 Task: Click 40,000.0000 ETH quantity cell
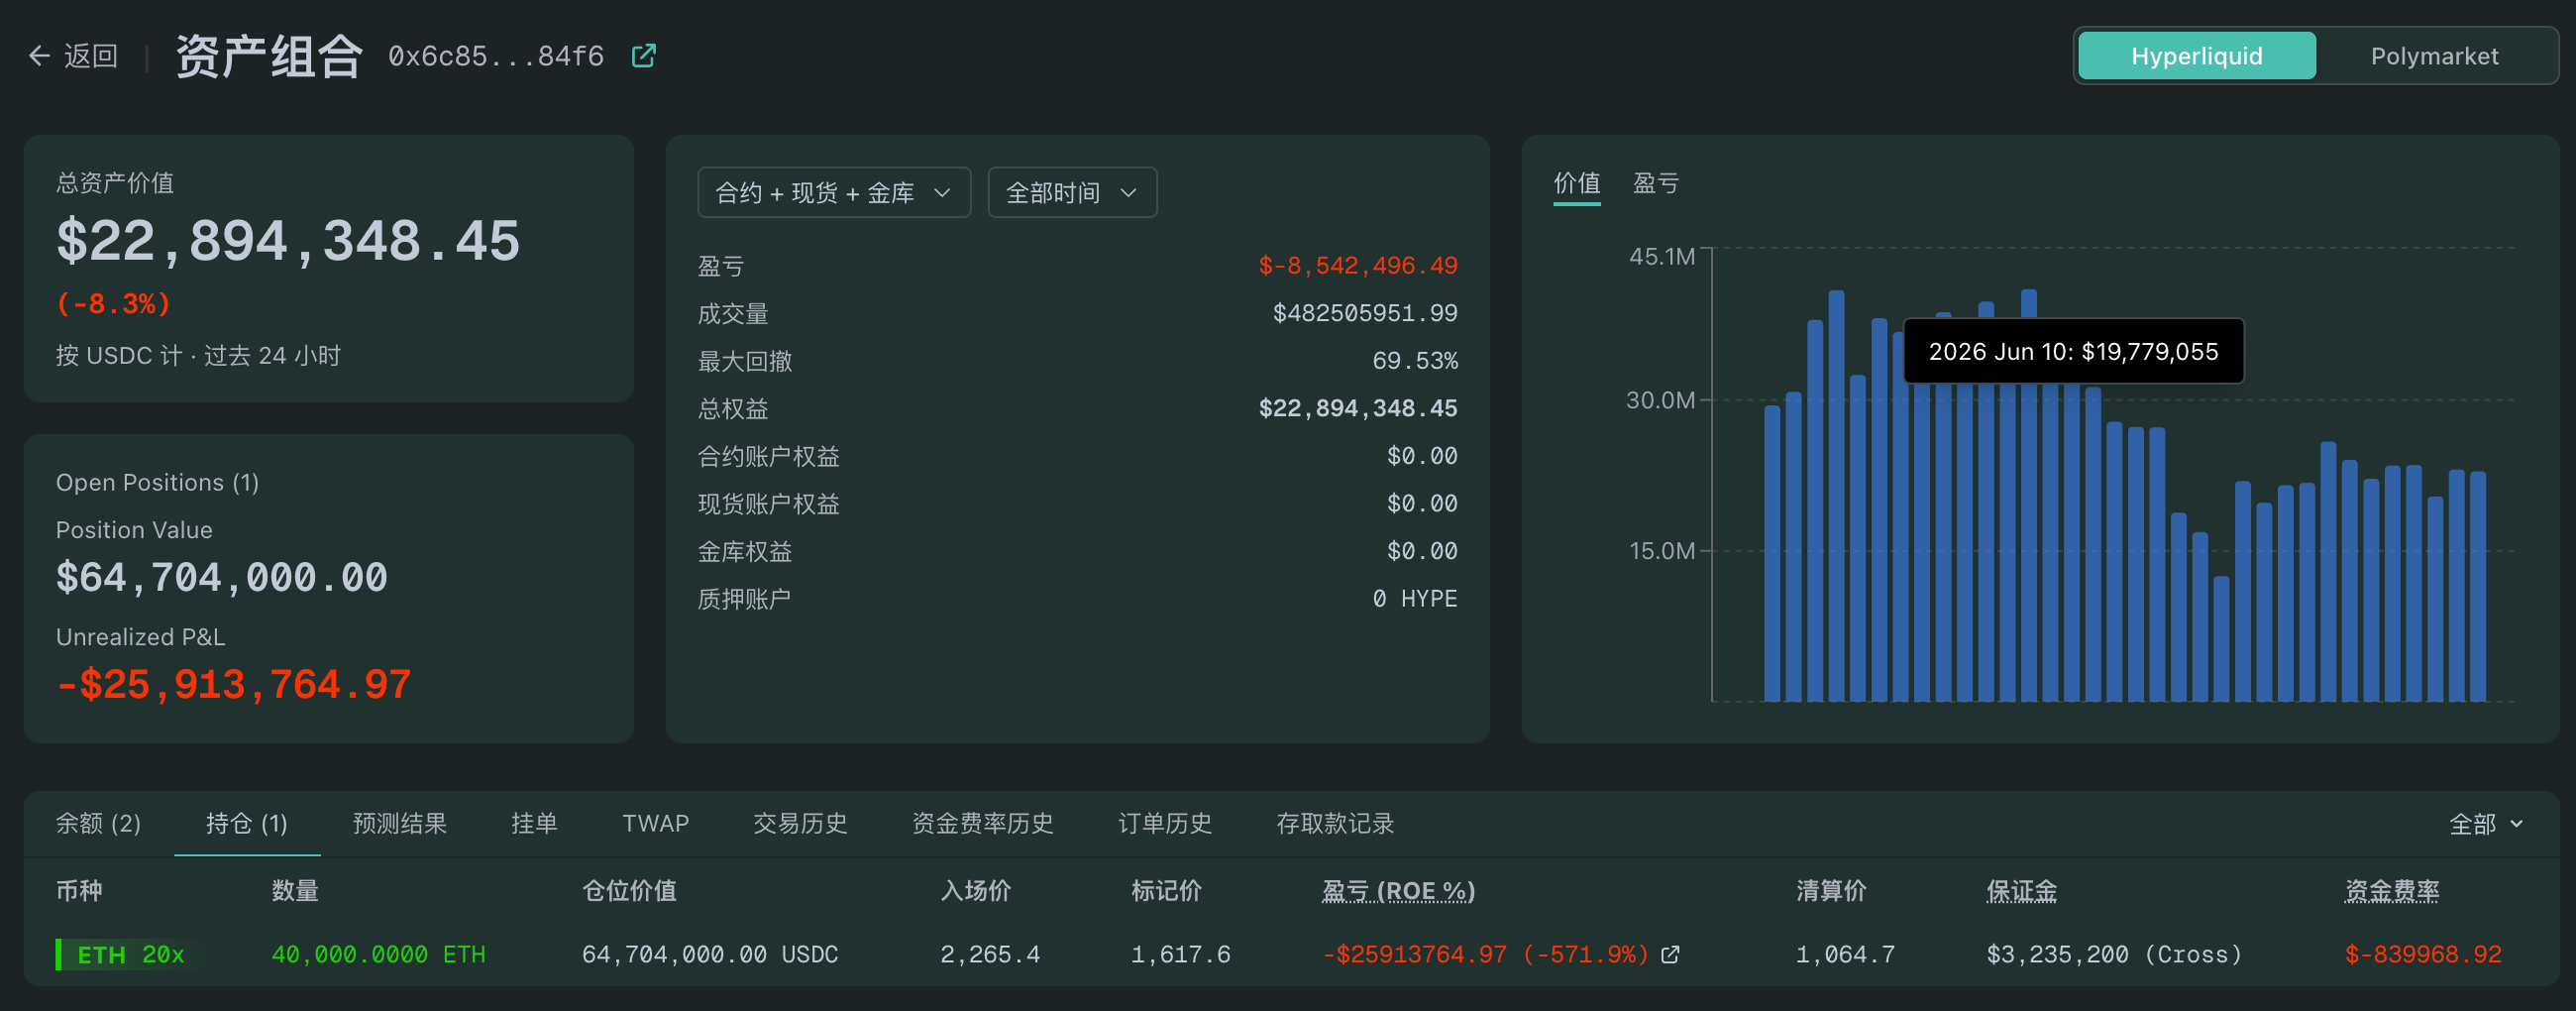[378, 955]
